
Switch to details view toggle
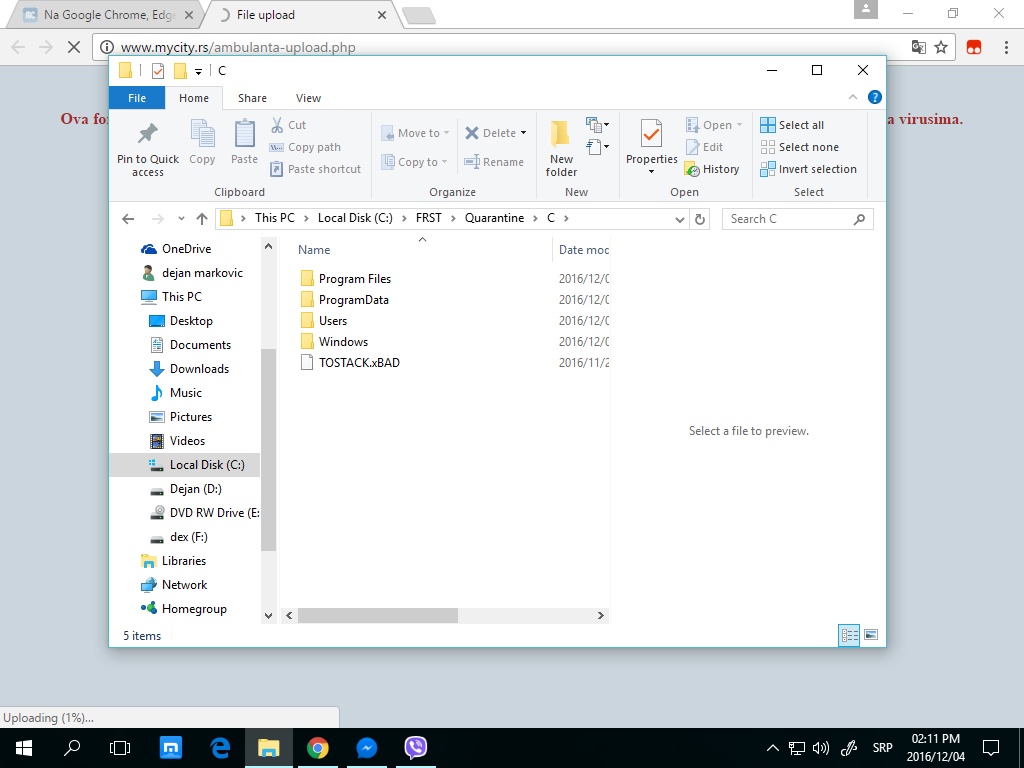click(x=849, y=635)
